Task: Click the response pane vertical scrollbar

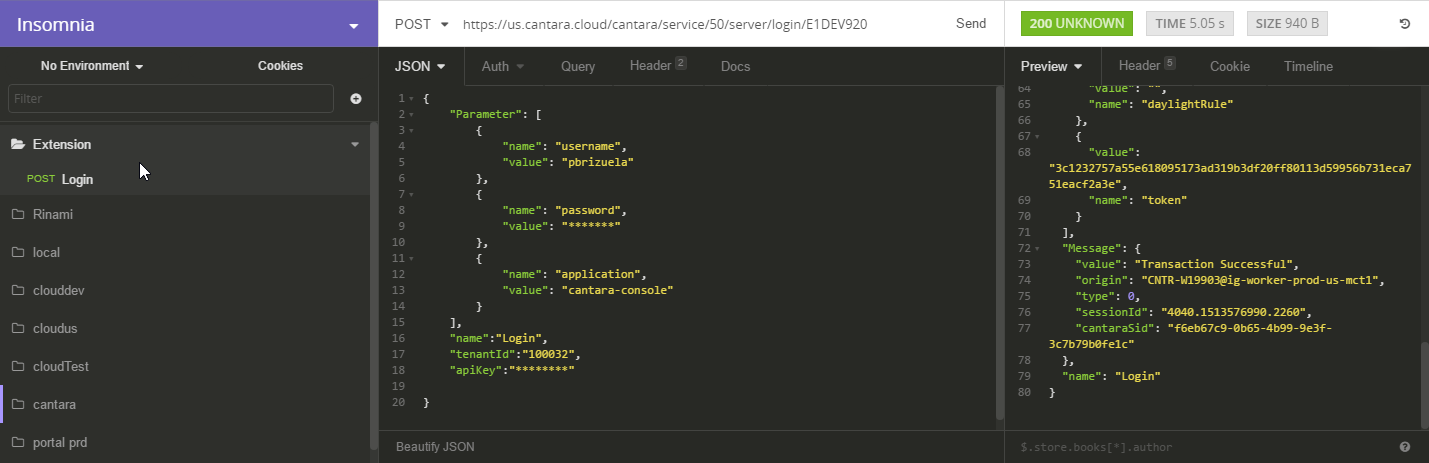Action: click(1424, 380)
